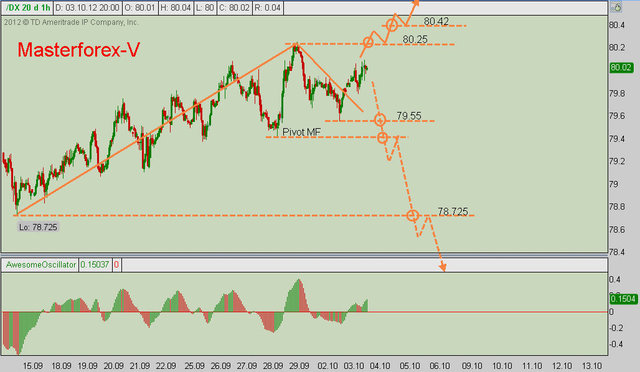The image size is (640, 372).
Task: Click the 21.09 date axis label
Action: click(139, 366)
